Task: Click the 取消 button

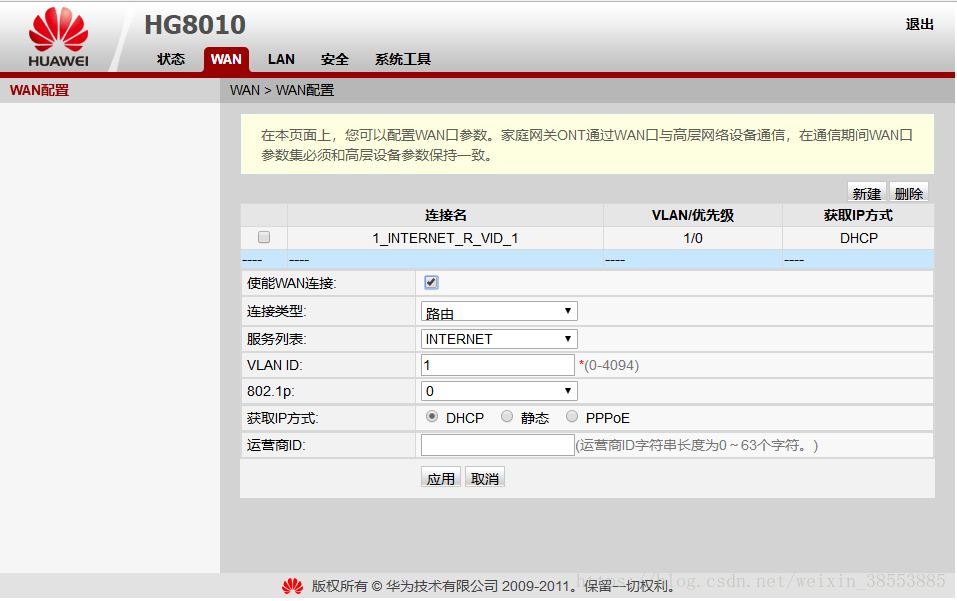Action: [x=485, y=477]
